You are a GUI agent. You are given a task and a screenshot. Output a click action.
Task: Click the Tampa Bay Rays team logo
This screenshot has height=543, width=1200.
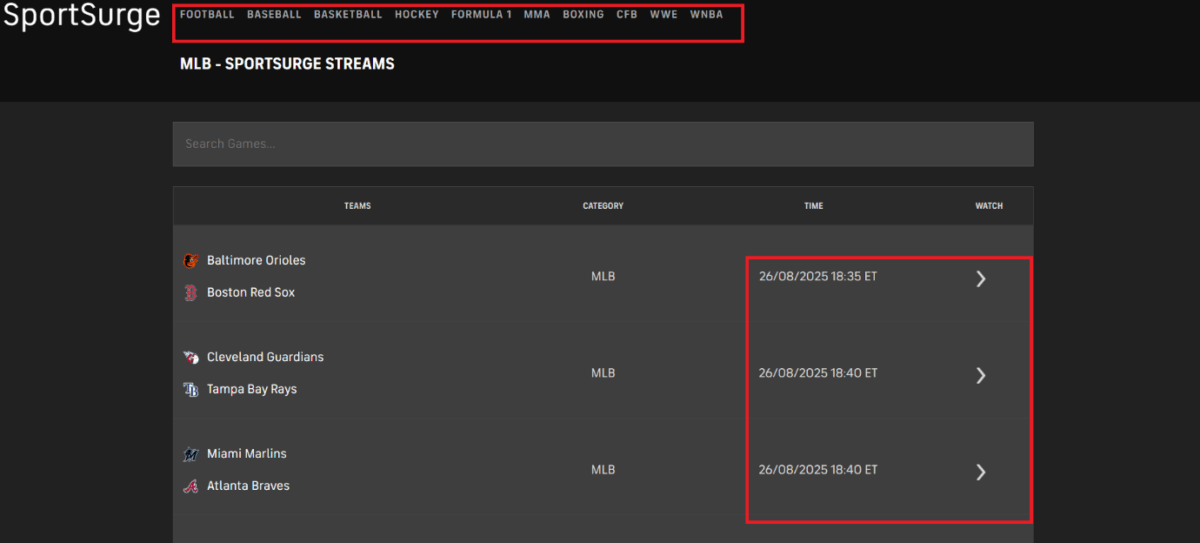(191, 389)
